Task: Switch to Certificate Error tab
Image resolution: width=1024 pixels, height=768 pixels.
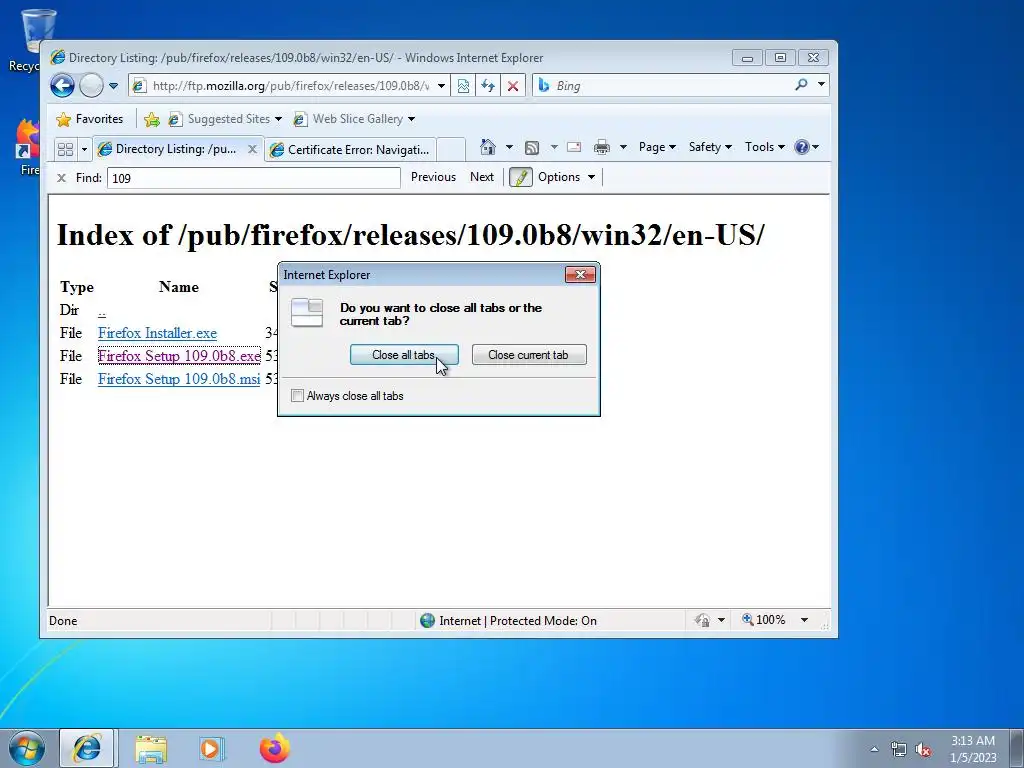Action: click(x=351, y=150)
